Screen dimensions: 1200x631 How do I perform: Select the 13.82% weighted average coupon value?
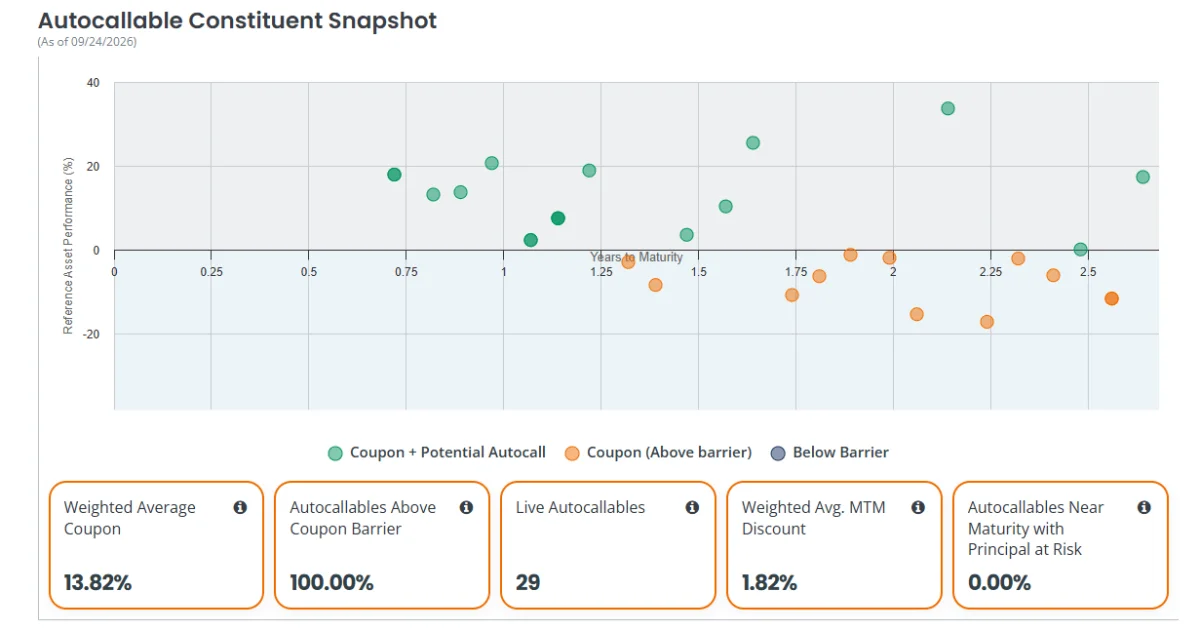[x=98, y=583]
